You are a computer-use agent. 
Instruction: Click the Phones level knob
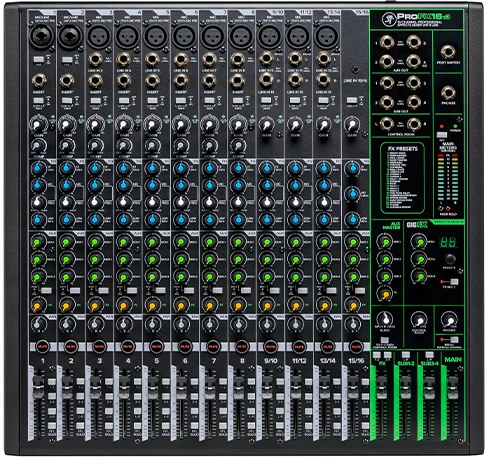[x=449, y=320]
